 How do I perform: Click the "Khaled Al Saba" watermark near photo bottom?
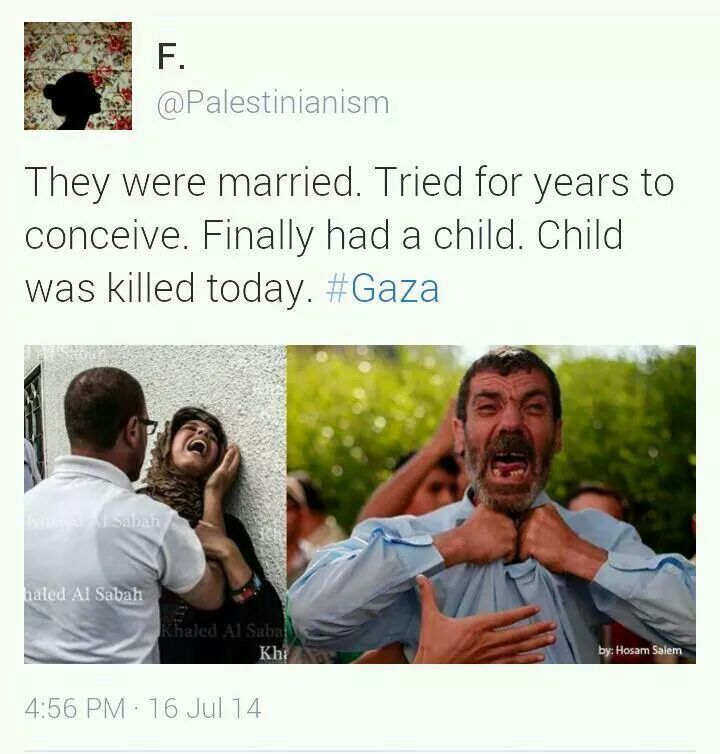pyautogui.click(x=223, y=631)
